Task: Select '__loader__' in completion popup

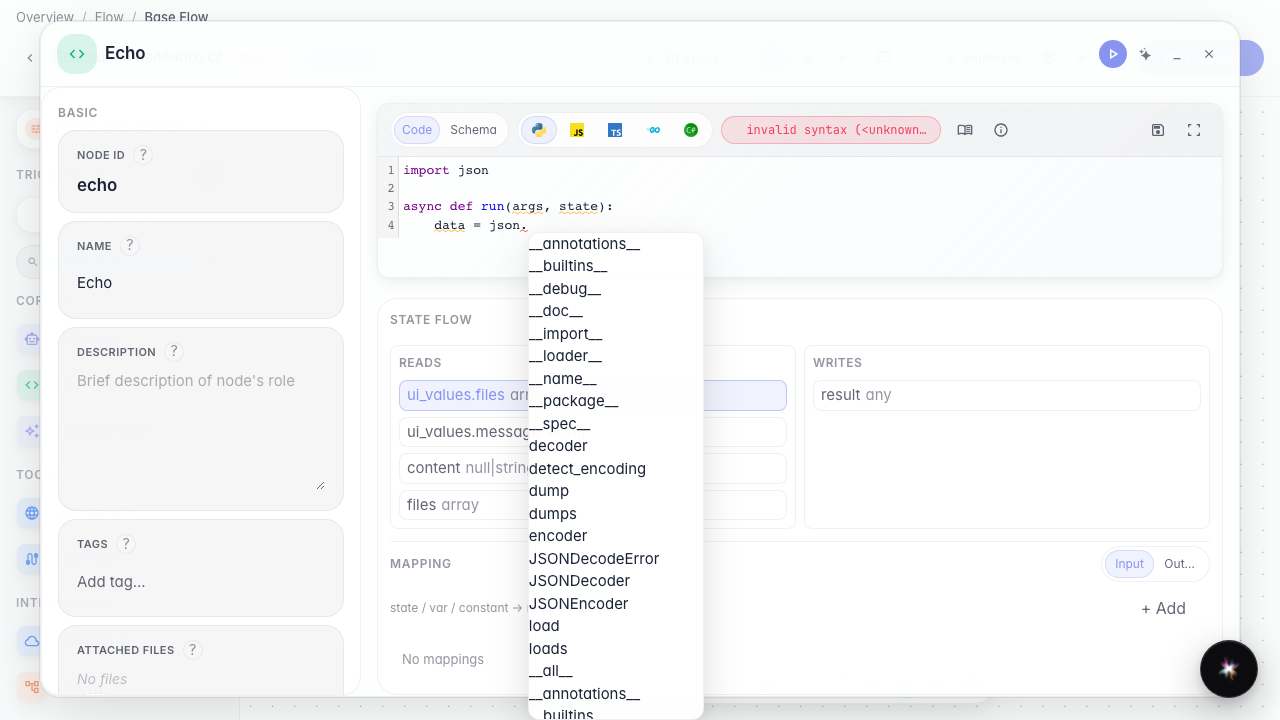Action: (x=615, y=356)
